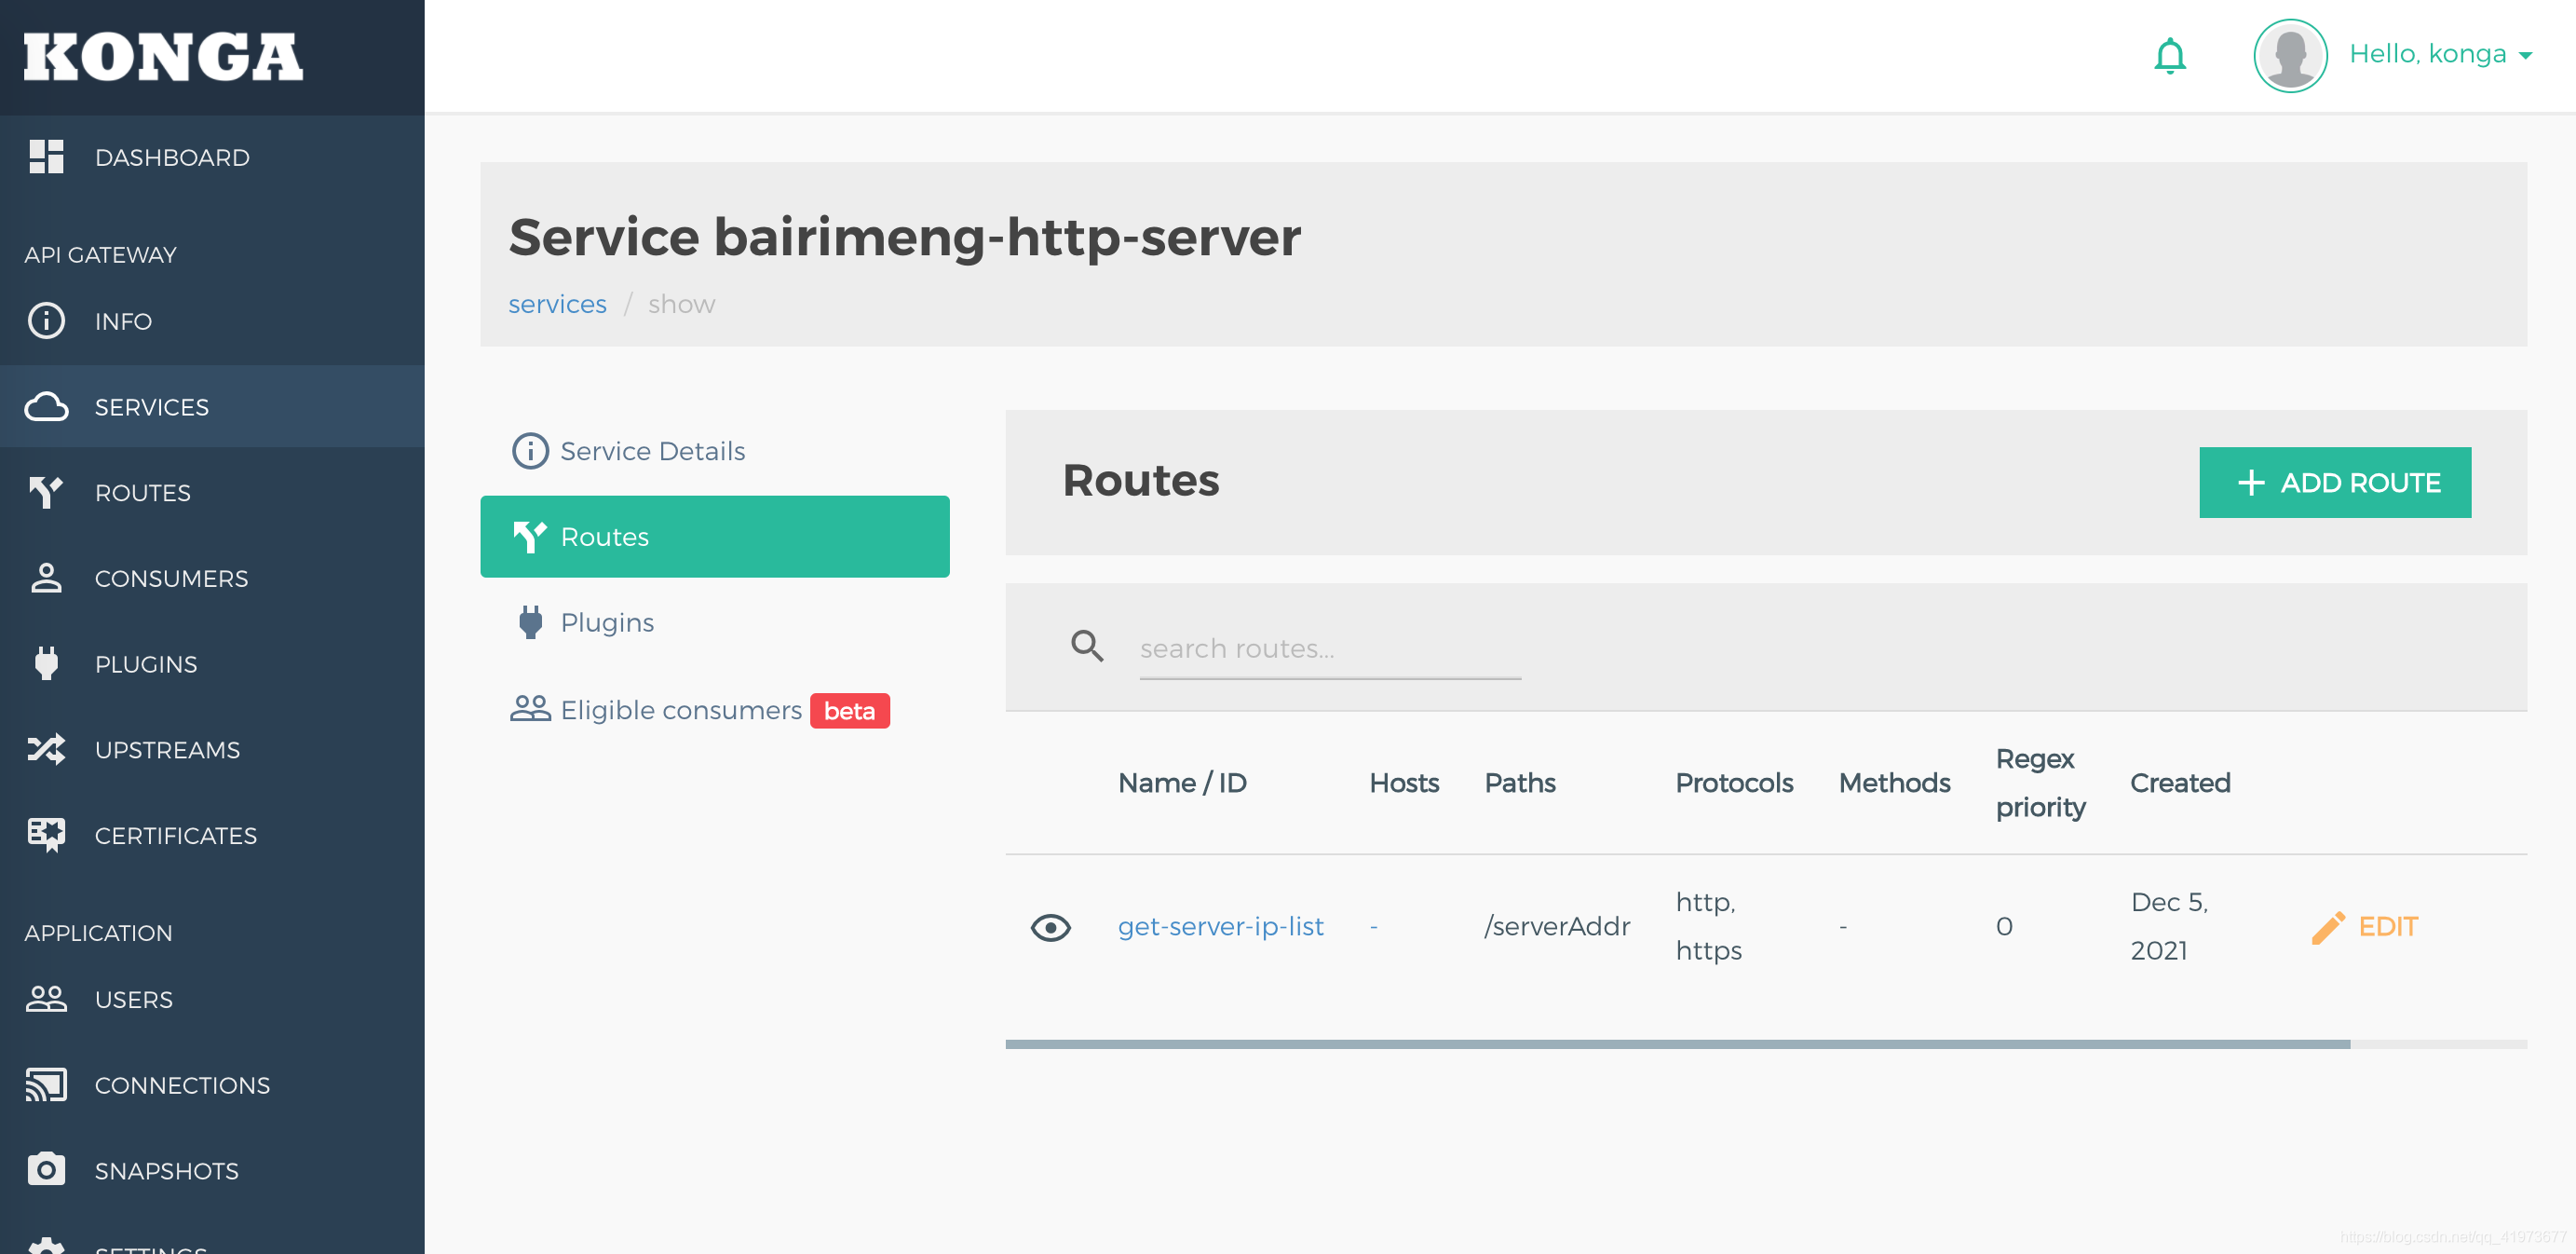Click the Certificates badge icon
The width and height of the screenshot is (2576, 1254).
[46, 834]
